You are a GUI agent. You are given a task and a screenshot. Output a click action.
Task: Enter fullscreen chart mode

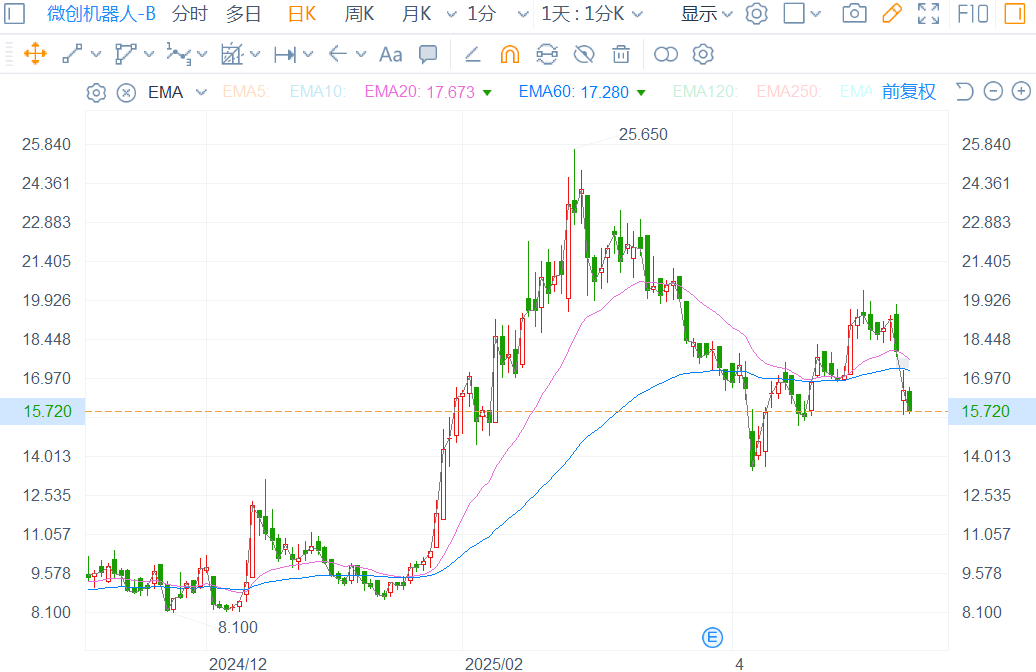click(928, 13)
